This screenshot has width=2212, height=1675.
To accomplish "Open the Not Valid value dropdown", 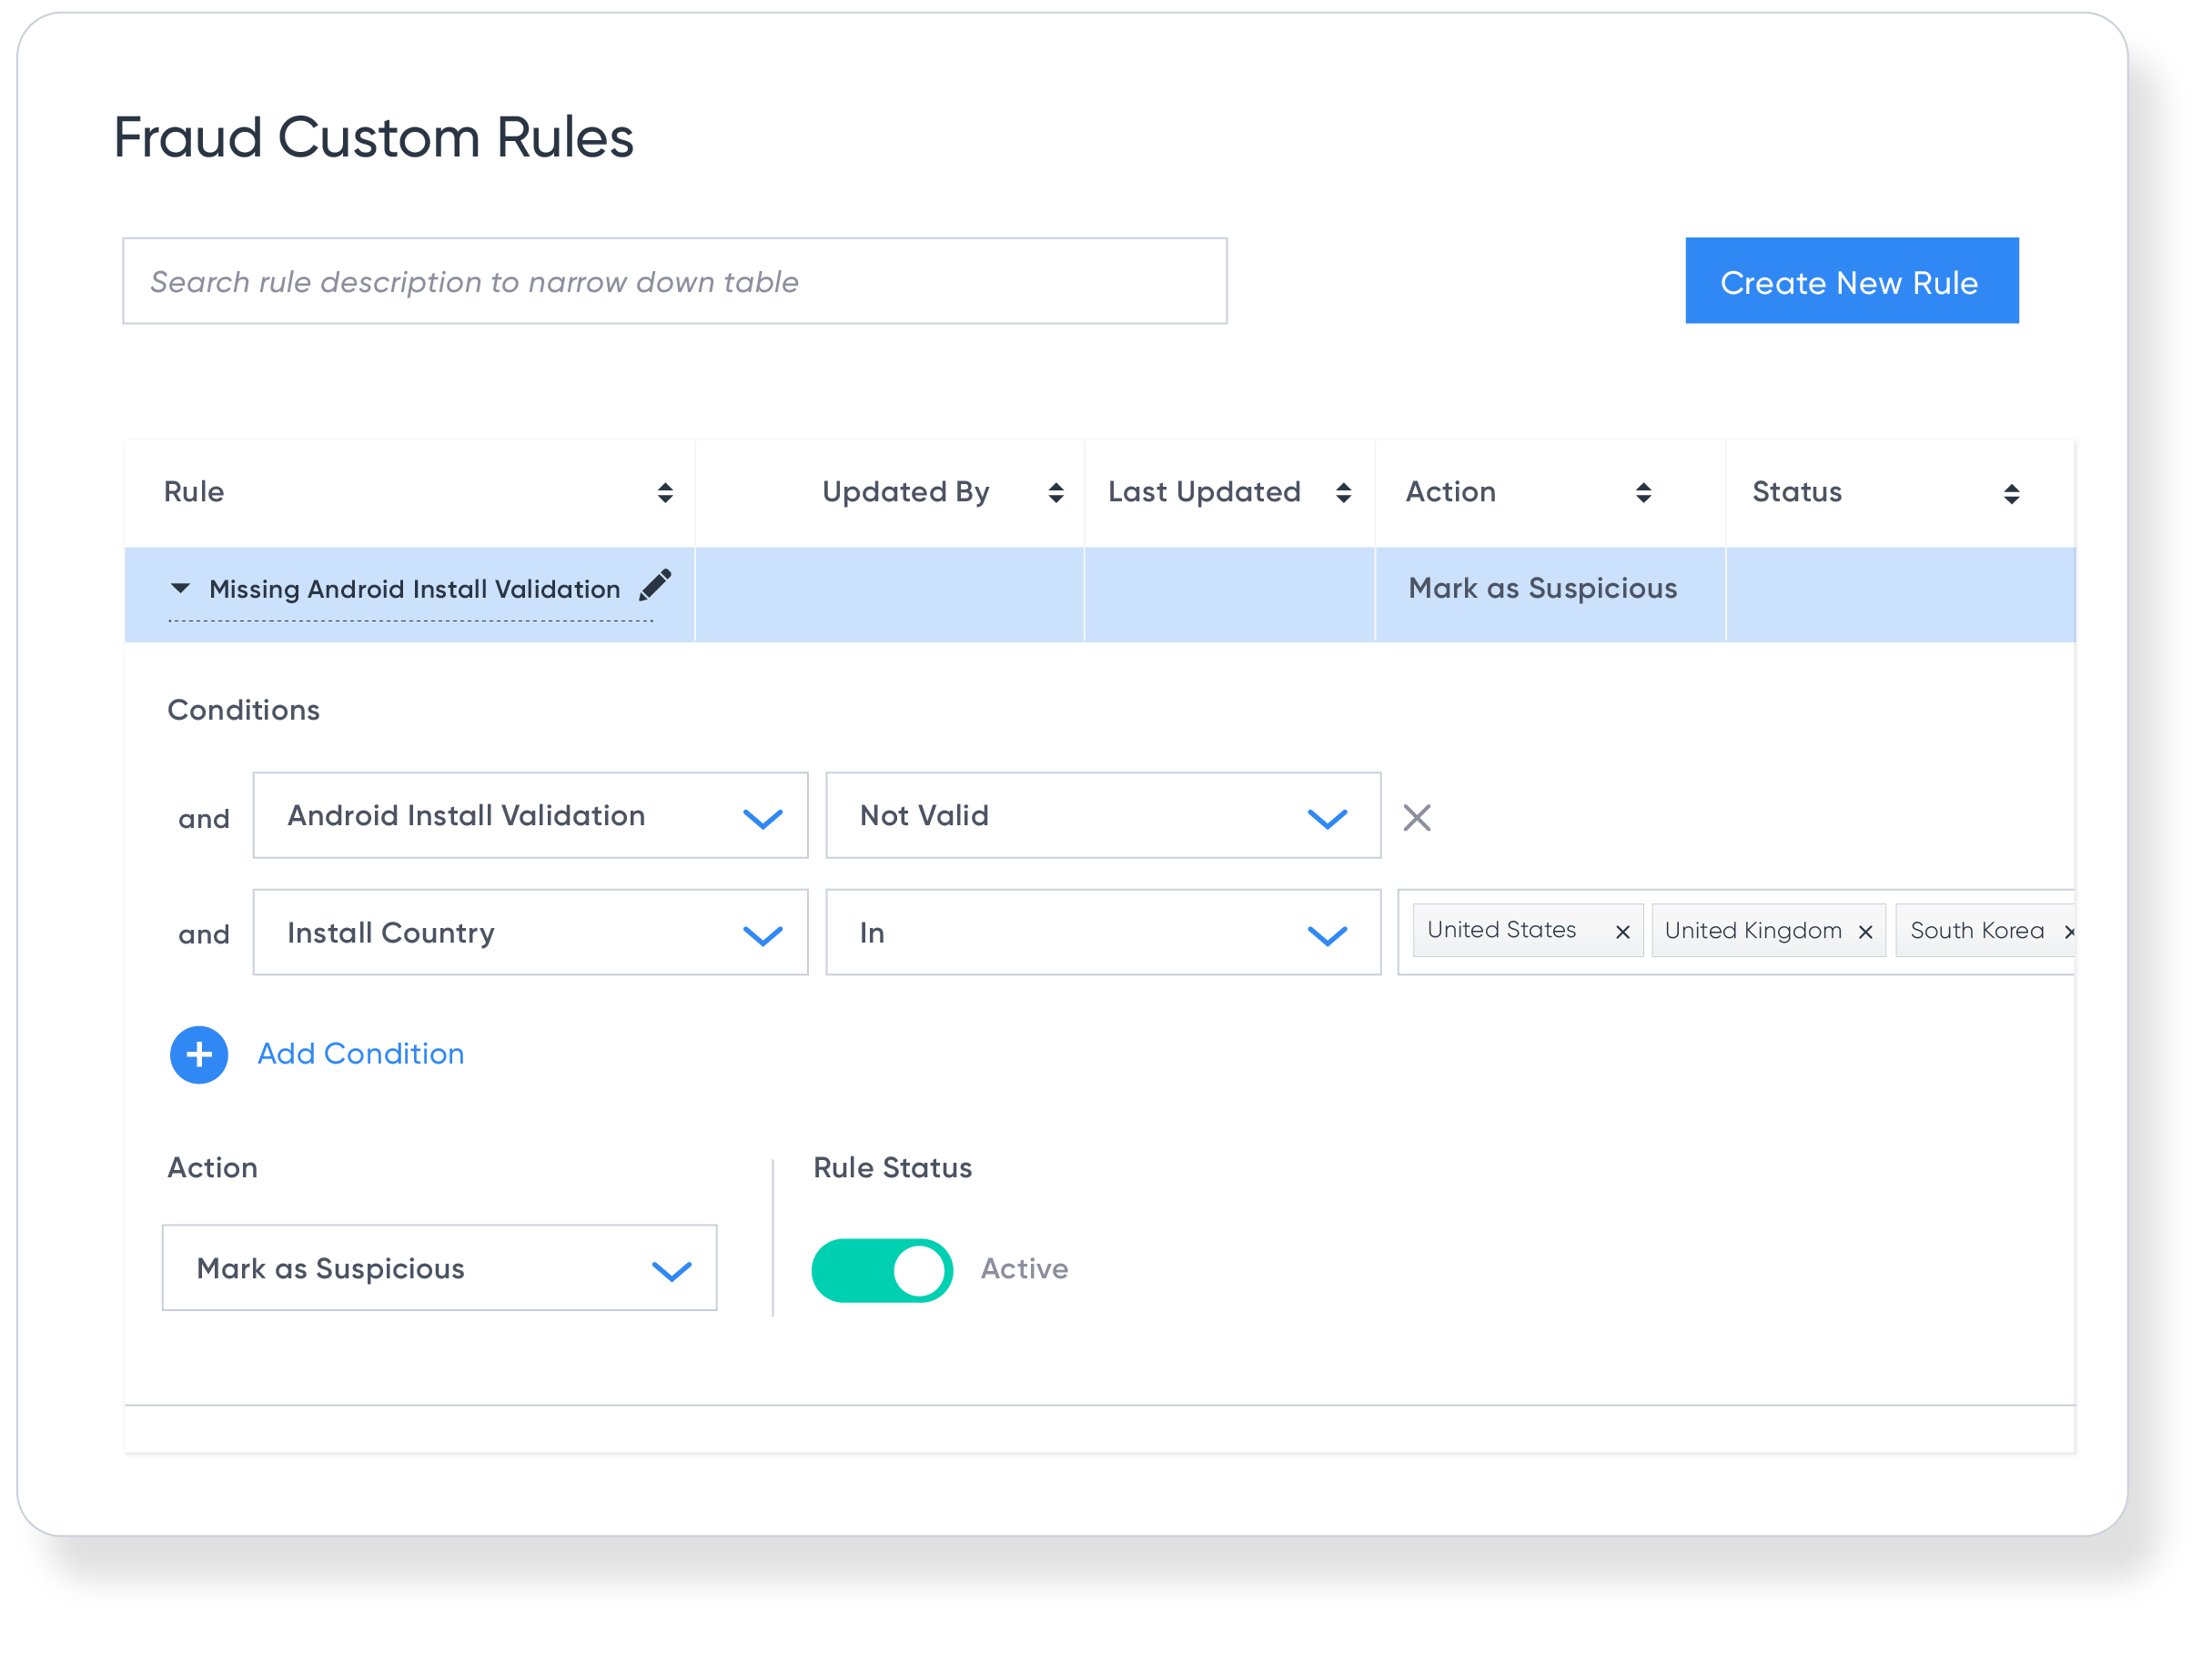I will (1103, 815).
